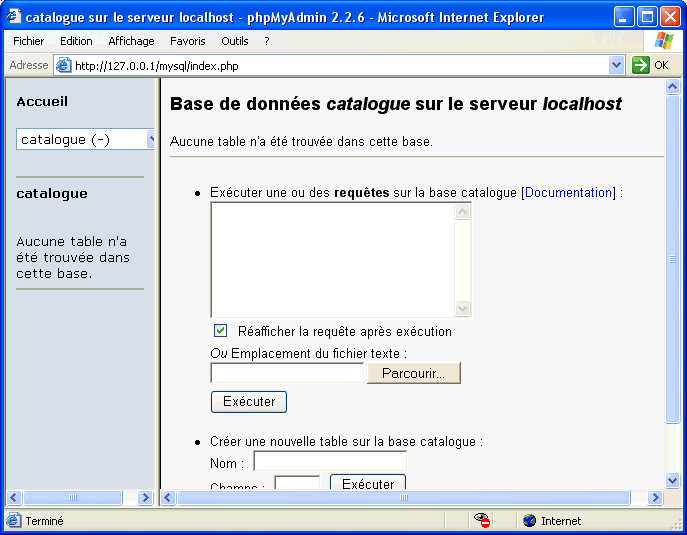This screenshot has height=535, width=687.
Task: Click inside the SQL query text area
Action: (x=333, y=259)
